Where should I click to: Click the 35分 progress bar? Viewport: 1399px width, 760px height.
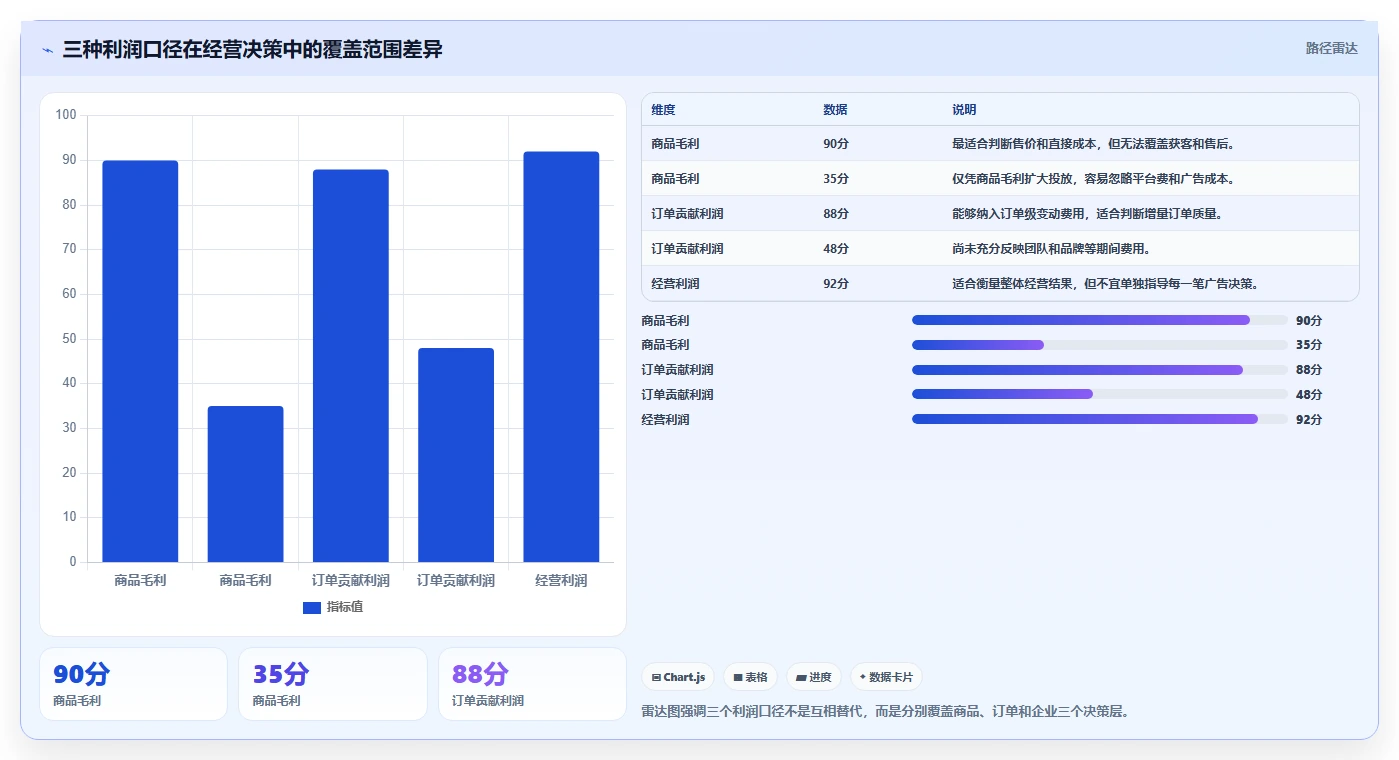pyautogui.click(x=1099, y=345)
